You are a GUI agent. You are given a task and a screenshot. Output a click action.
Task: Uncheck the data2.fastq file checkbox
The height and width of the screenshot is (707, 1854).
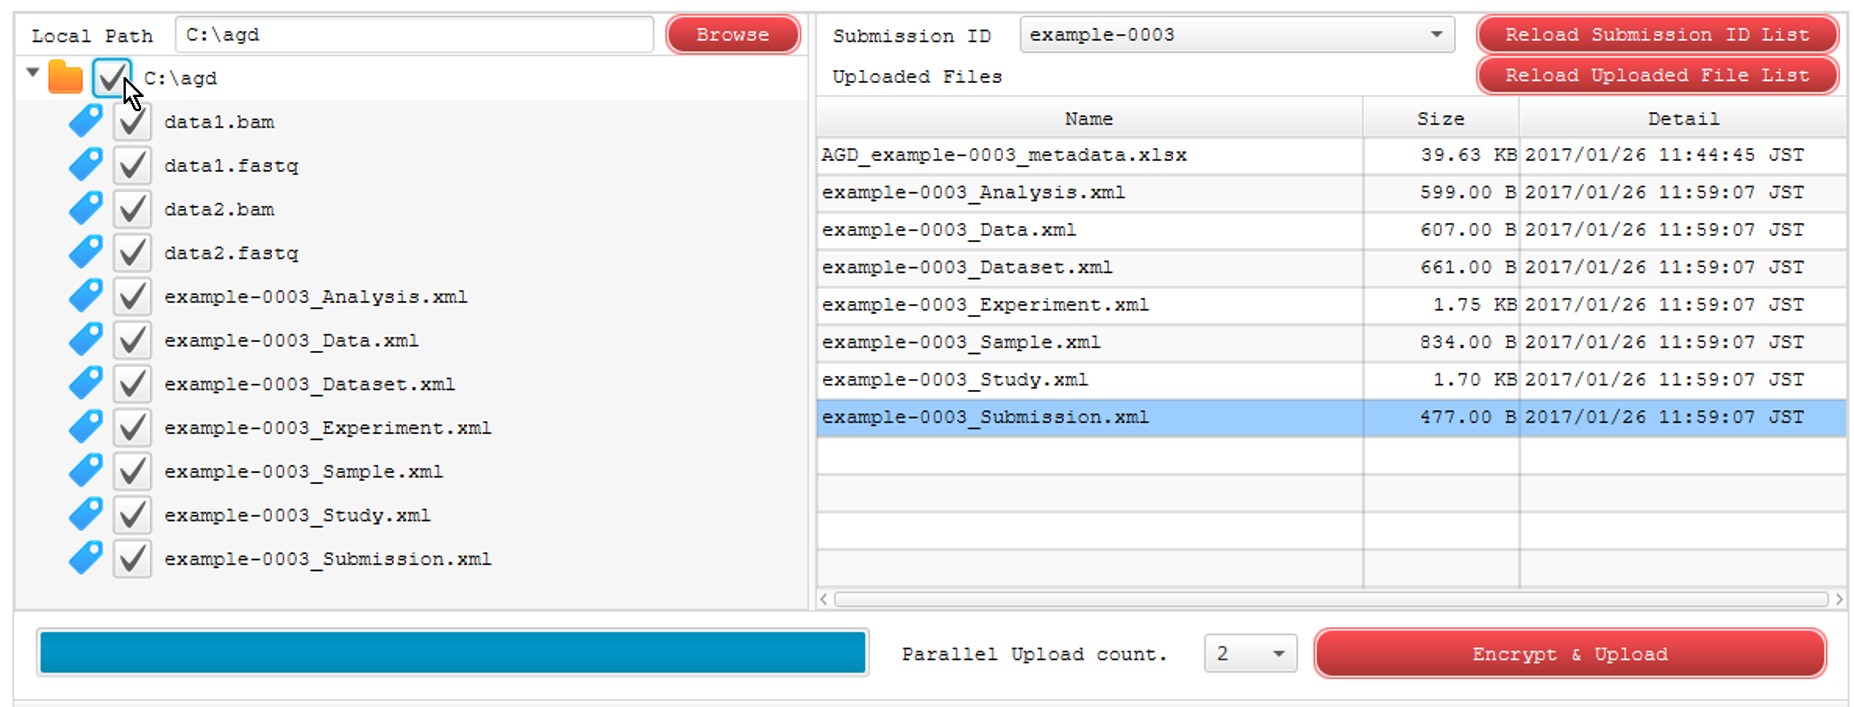coord(132,253)
